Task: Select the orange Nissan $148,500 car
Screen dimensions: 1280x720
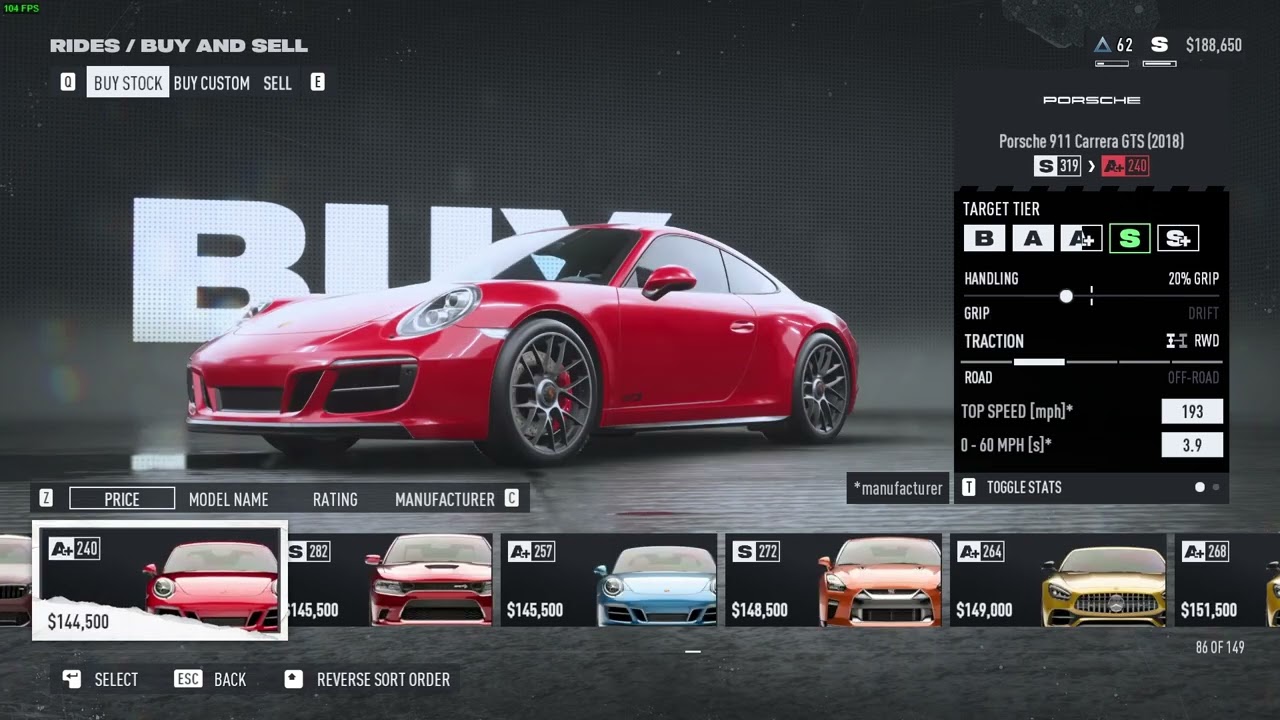Action: [833, 580]
